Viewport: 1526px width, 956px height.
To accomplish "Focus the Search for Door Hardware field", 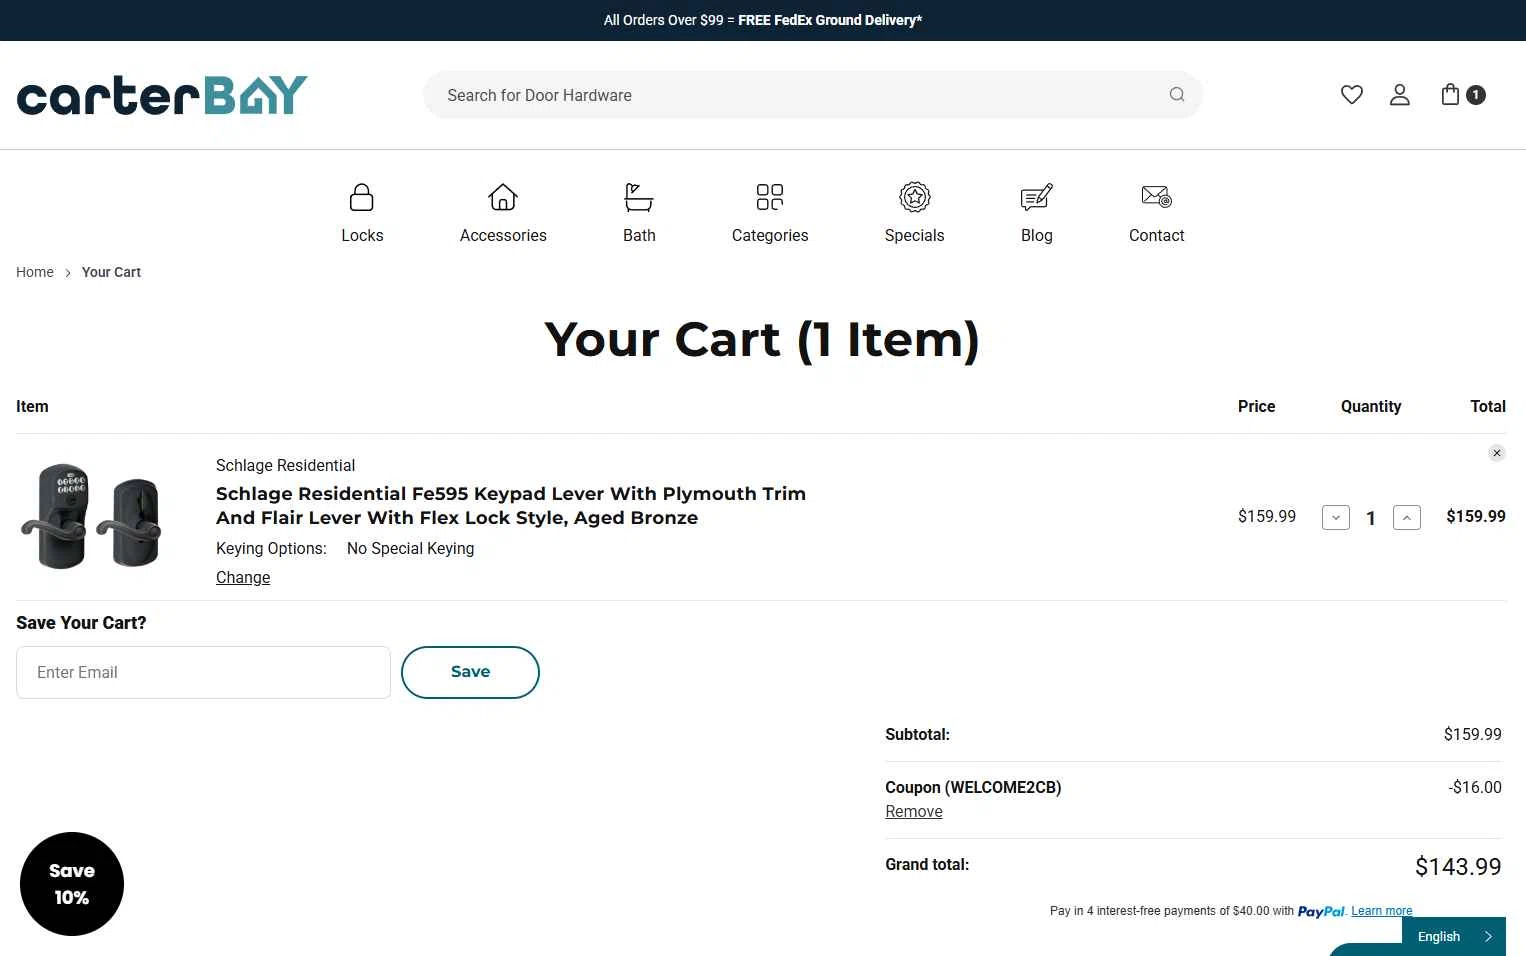I will [x=813, y=95].
